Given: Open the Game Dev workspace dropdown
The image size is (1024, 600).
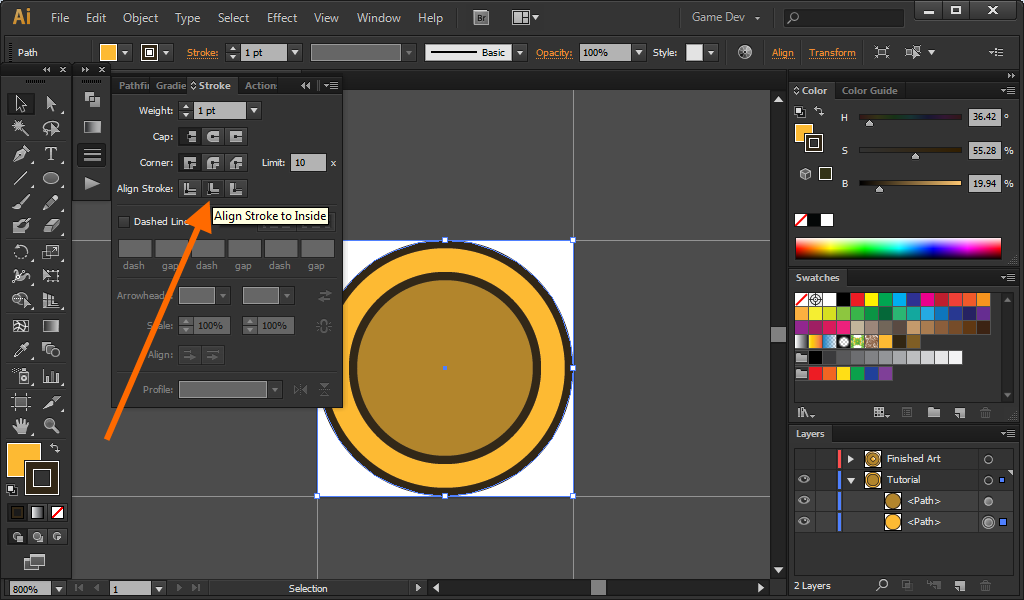Looking at the screenshot, I should [726, 18].
